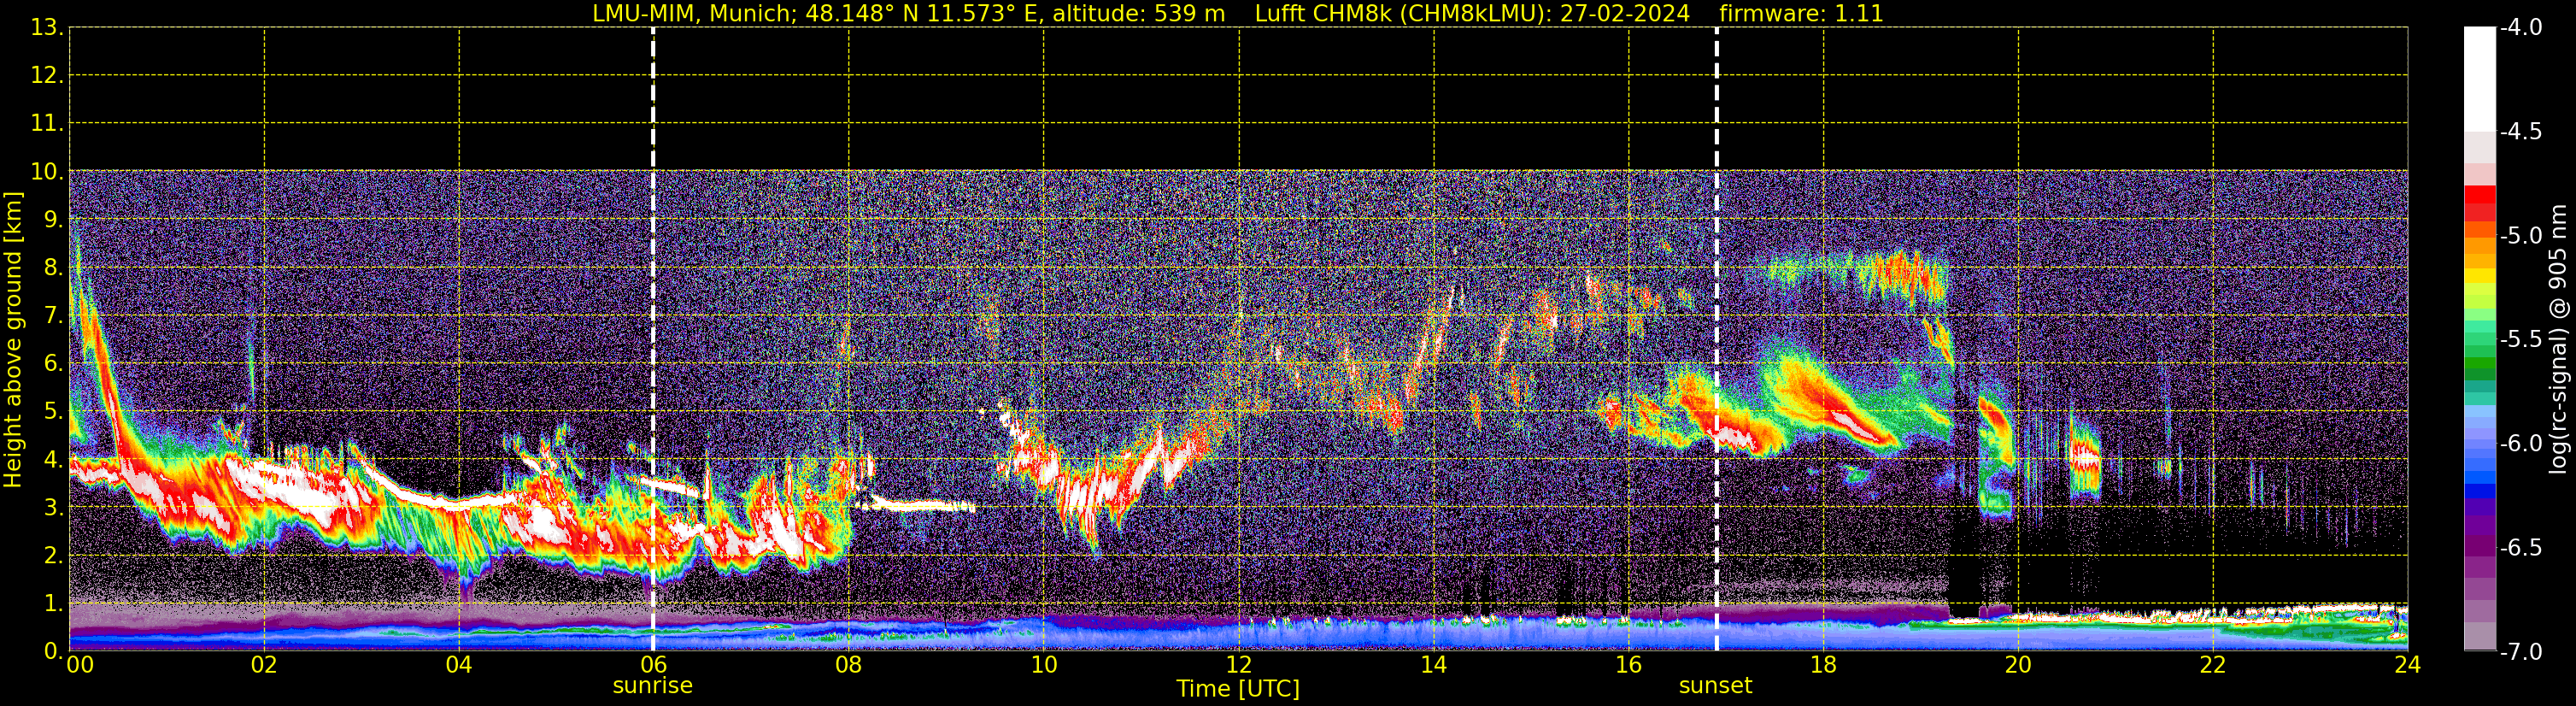Screen dimensions: 2576x706
Task: Click the time-axis tick label 16
Action: point(1628,666)
